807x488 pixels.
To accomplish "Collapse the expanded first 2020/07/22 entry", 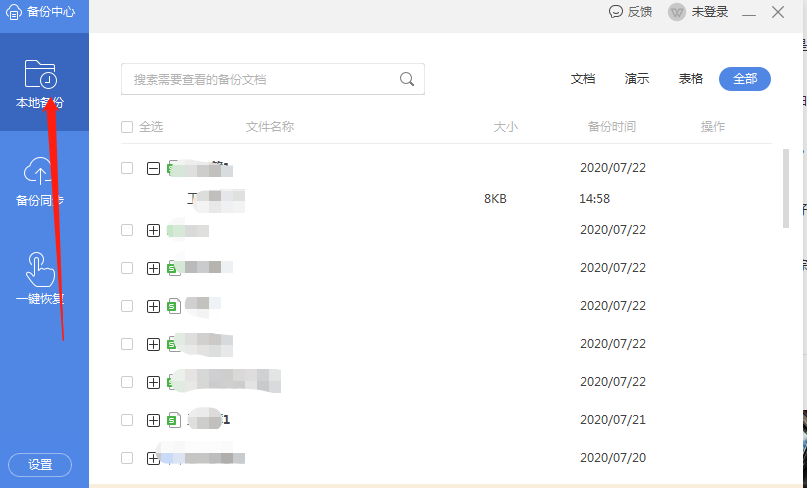I will coord(153,168).
